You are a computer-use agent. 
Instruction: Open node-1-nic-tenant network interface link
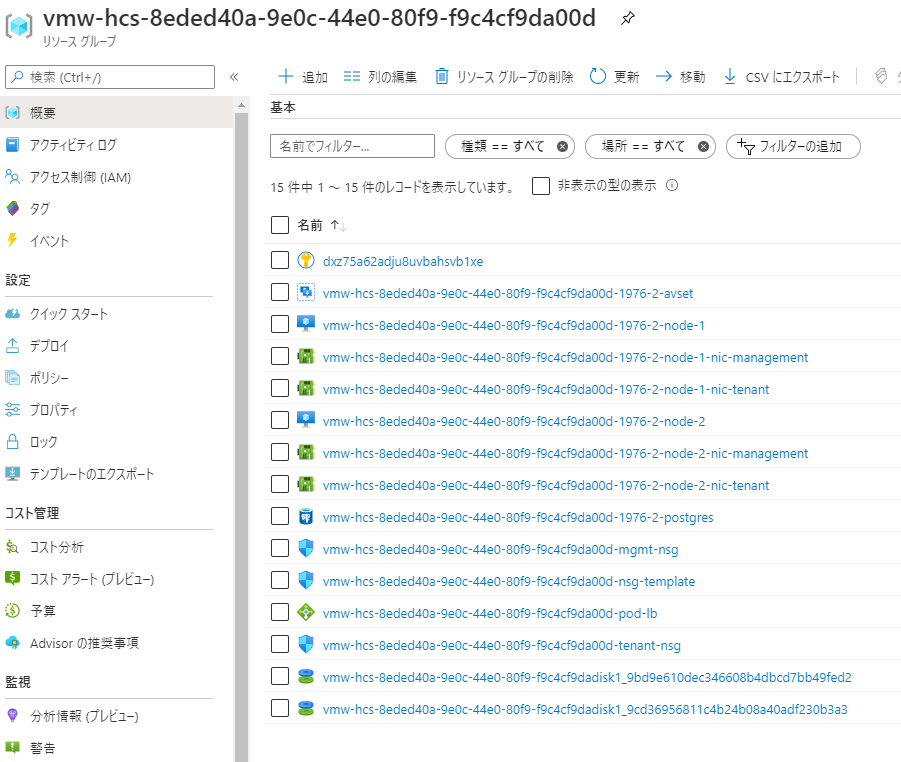(546, 390)
